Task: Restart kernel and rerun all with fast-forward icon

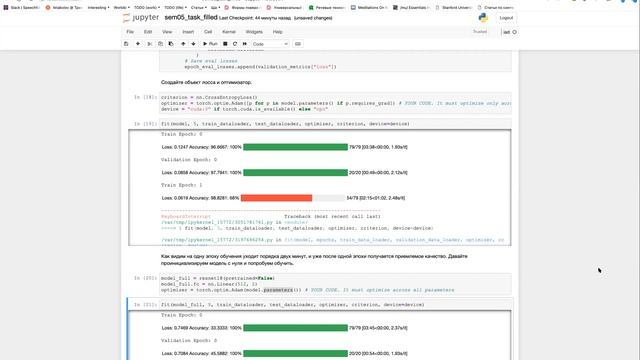Action: (x=245, y=44)
